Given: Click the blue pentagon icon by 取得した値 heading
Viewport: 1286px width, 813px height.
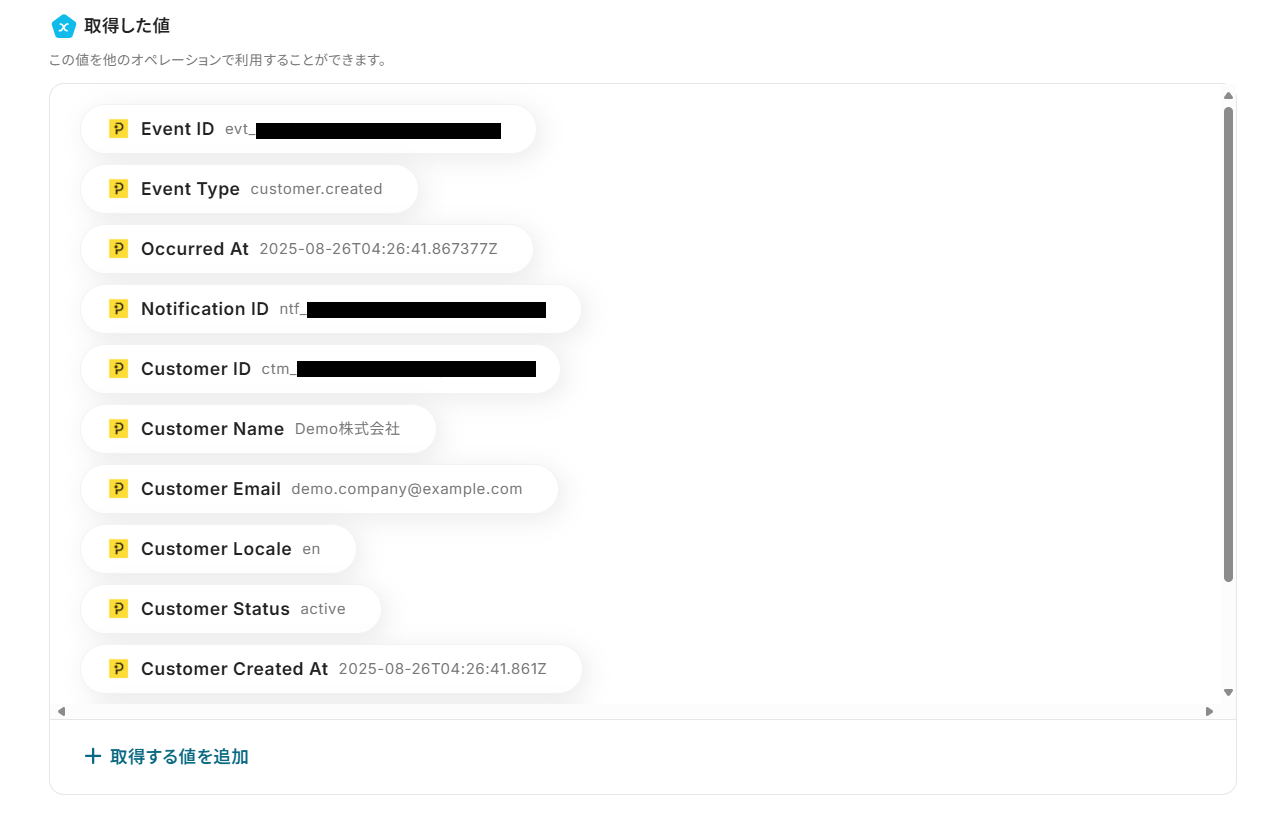Looking at the screenshot, I should 63,26.
